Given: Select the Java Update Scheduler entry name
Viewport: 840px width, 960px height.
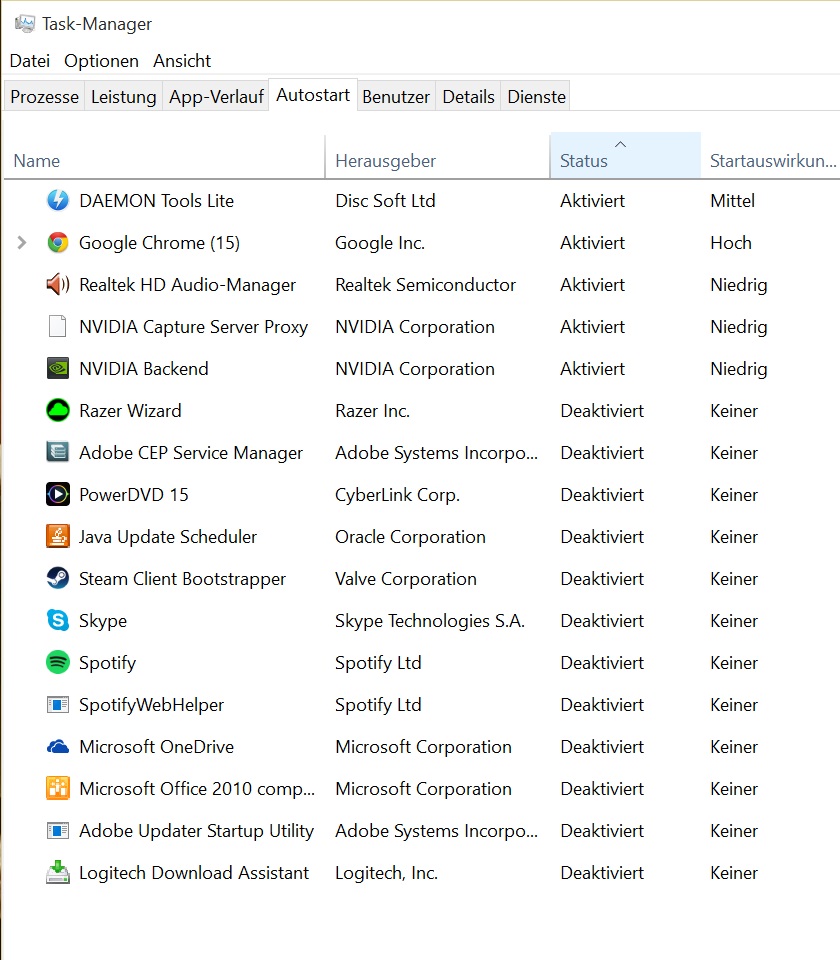Looking at the screenshot, I should 168,537.
